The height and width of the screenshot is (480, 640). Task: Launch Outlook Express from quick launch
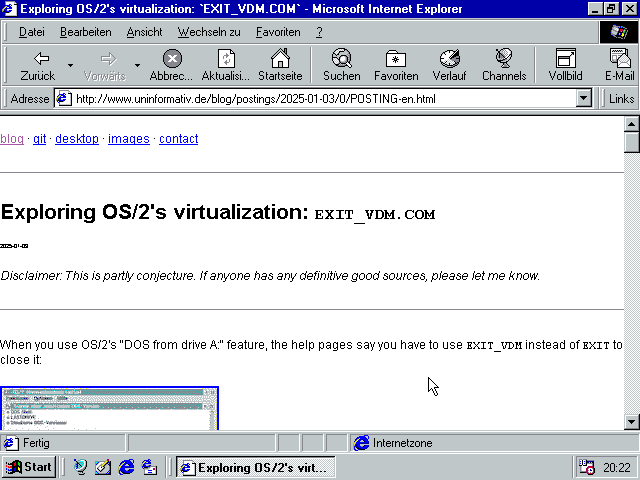[x=149, y=467]
